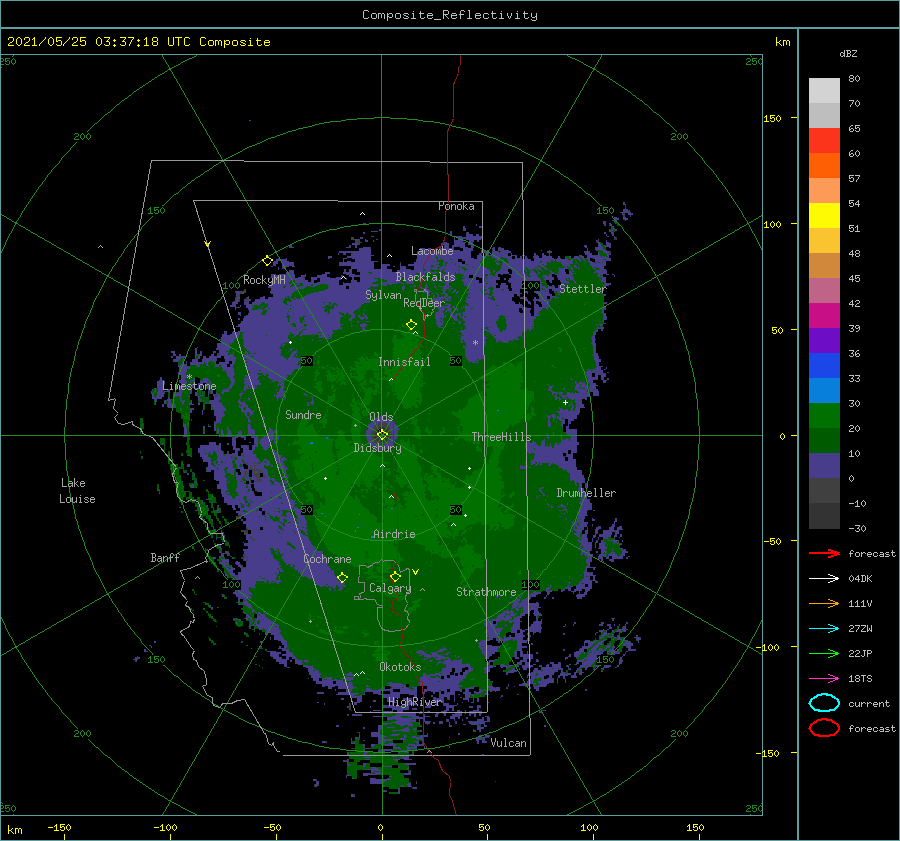Click the Banff label
Image resolution: width=900 pixels, height=841 pixels.
[x=165, y=557]
